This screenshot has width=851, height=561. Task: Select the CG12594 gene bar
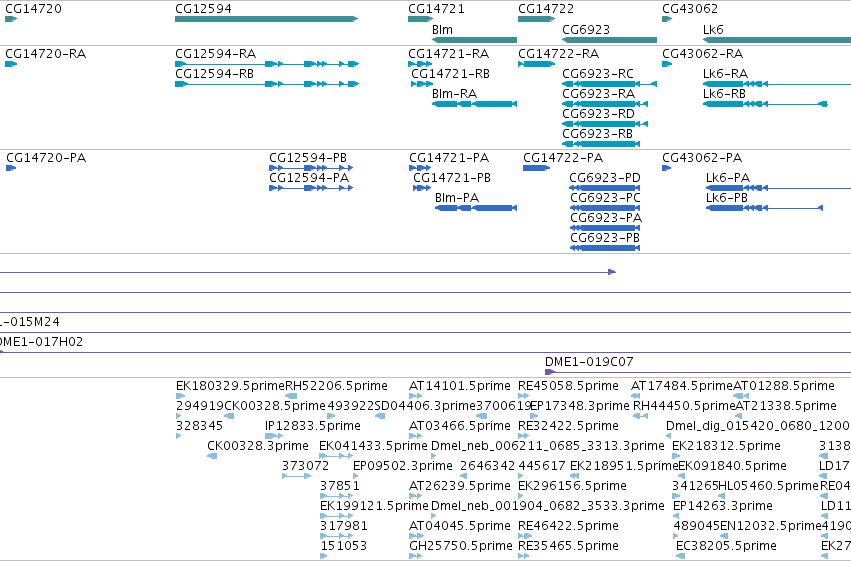tap(266, 19)
